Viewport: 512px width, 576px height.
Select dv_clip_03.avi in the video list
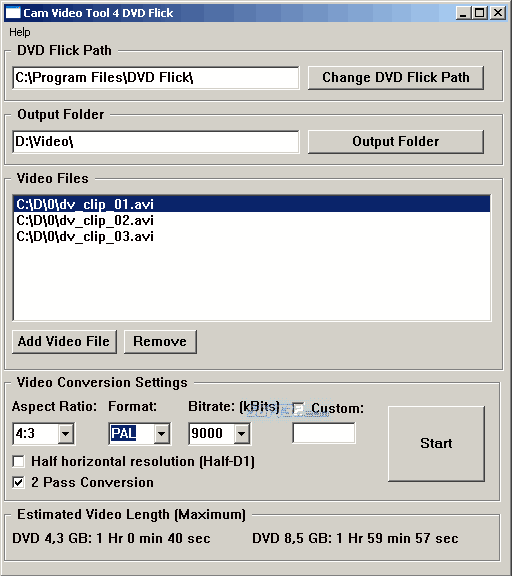coord(252,236)
